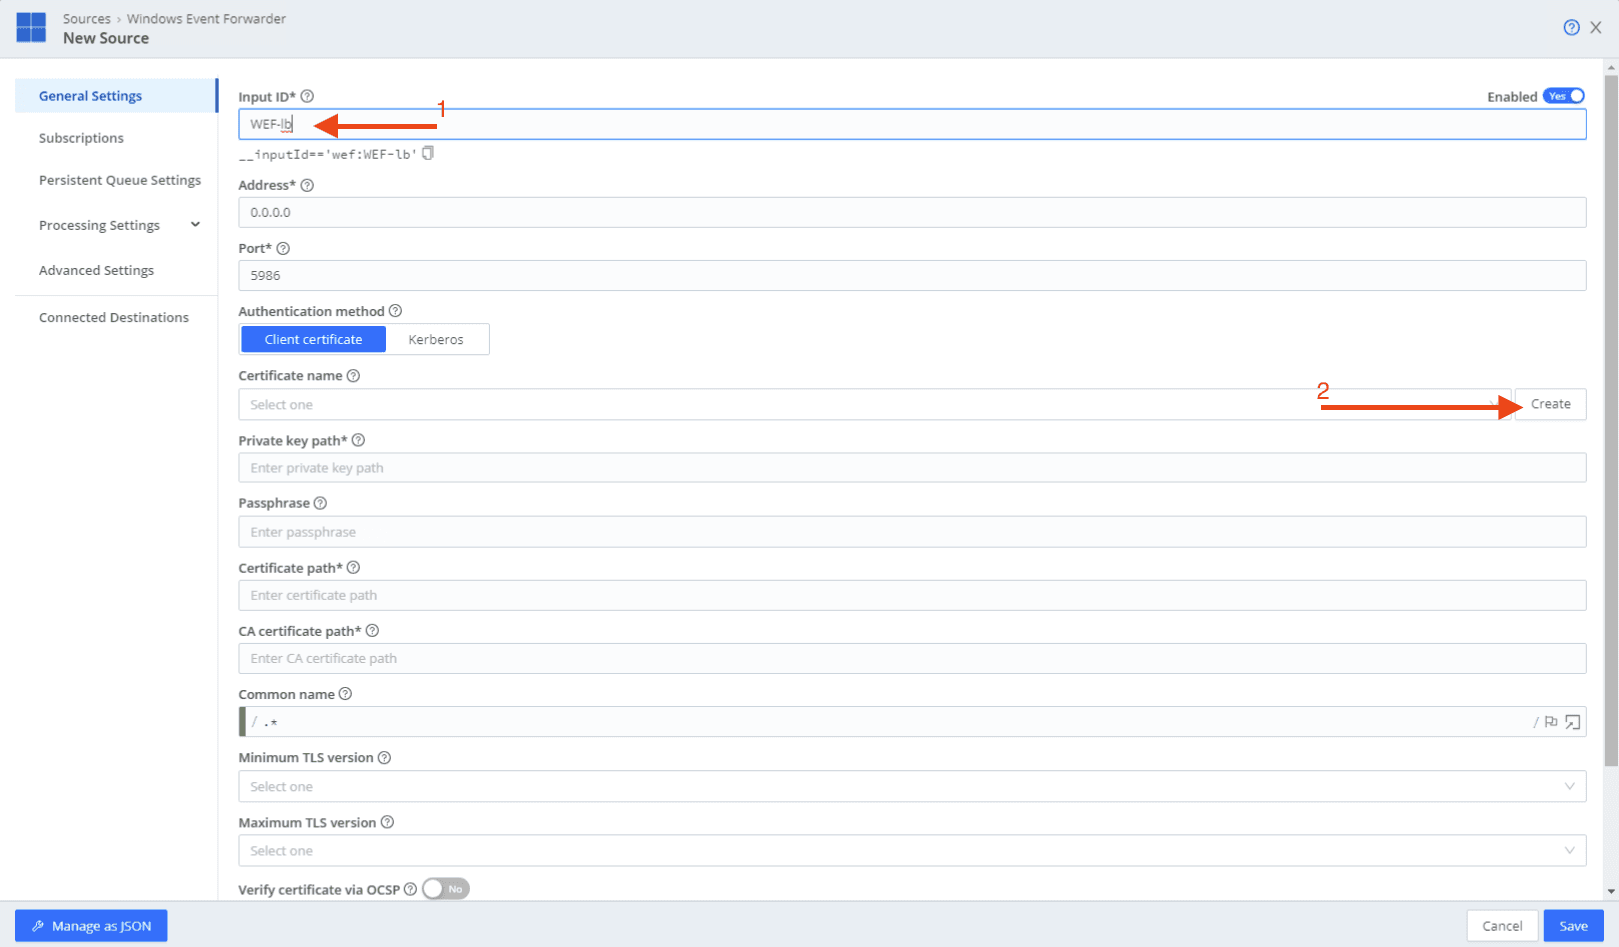Image resolution: width=1619 pixels, height=947 pixels.
Task: Click the help icon beside Port
Action: 281,247
